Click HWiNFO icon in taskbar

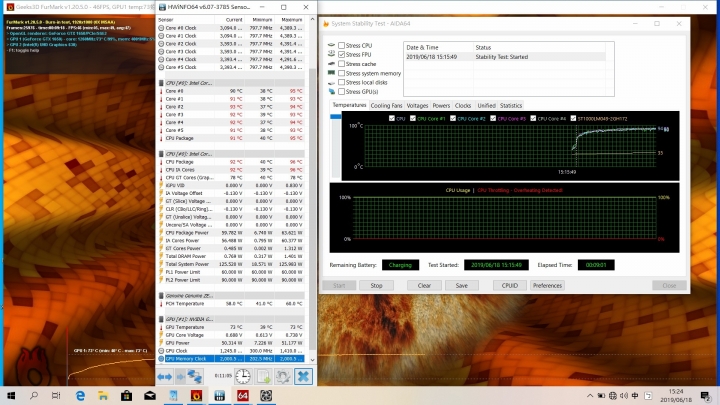click(219, 395)
